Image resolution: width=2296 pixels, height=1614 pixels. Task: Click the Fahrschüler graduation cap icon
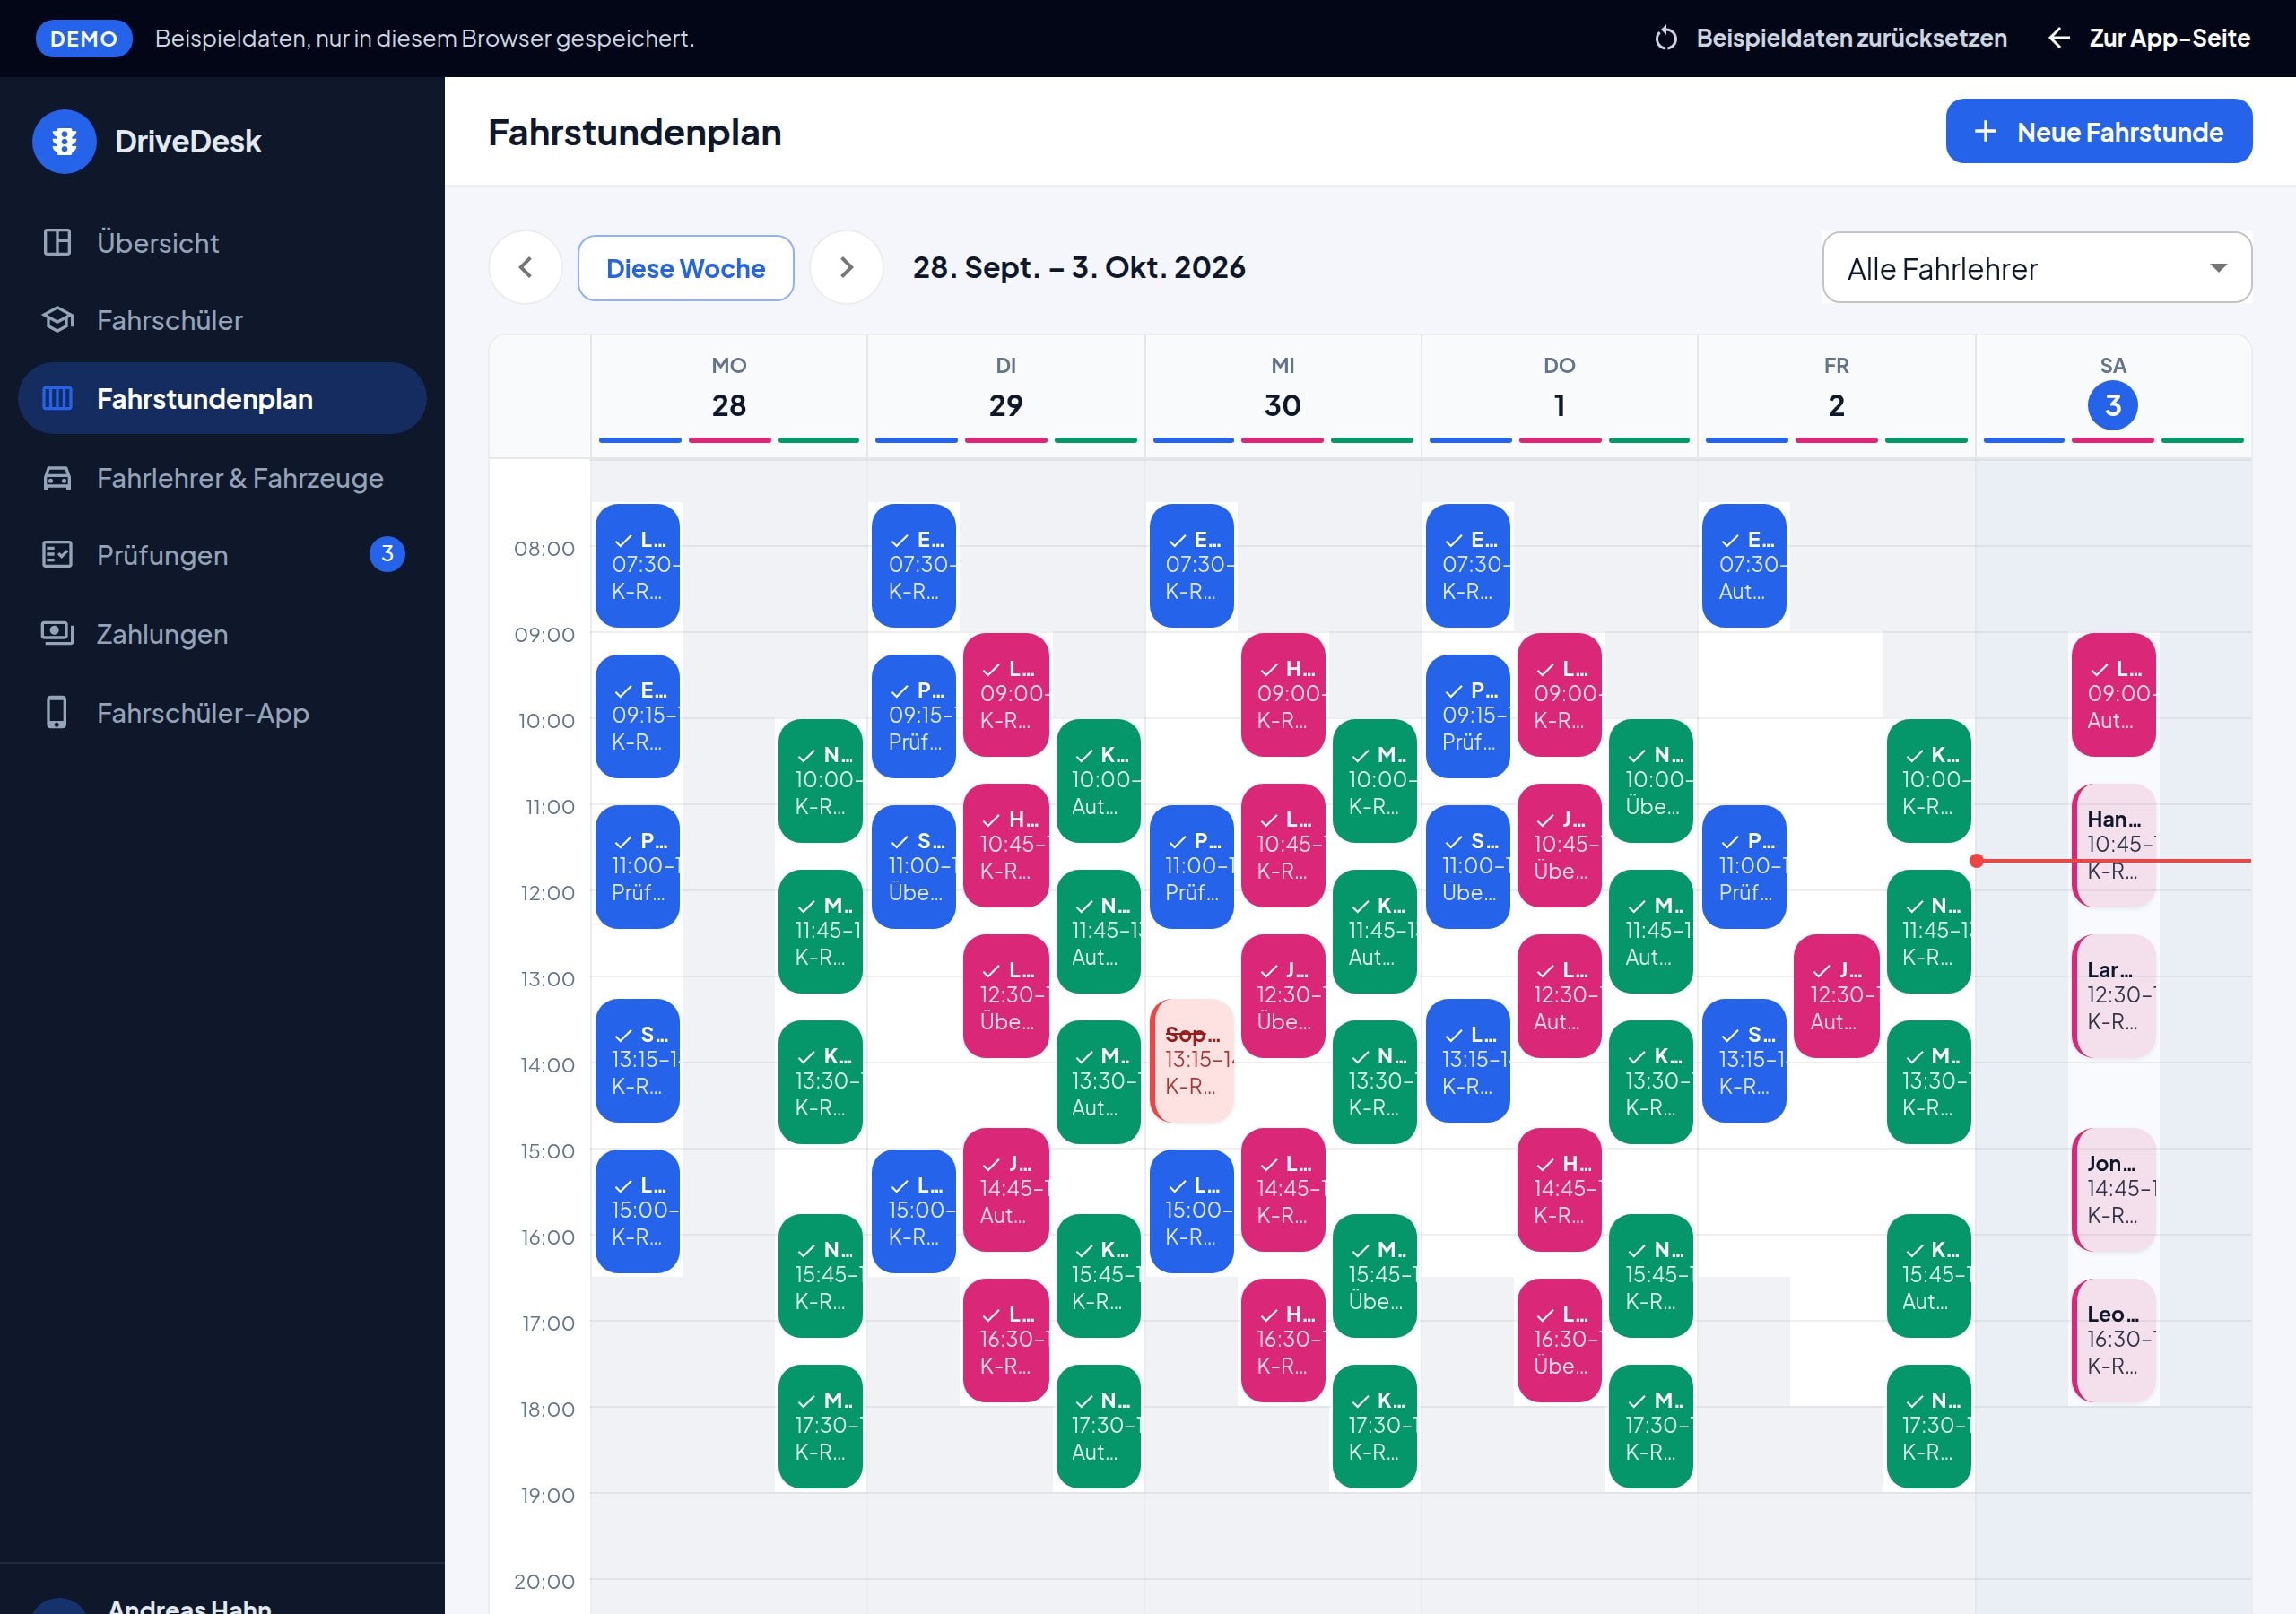pos(57,320)
